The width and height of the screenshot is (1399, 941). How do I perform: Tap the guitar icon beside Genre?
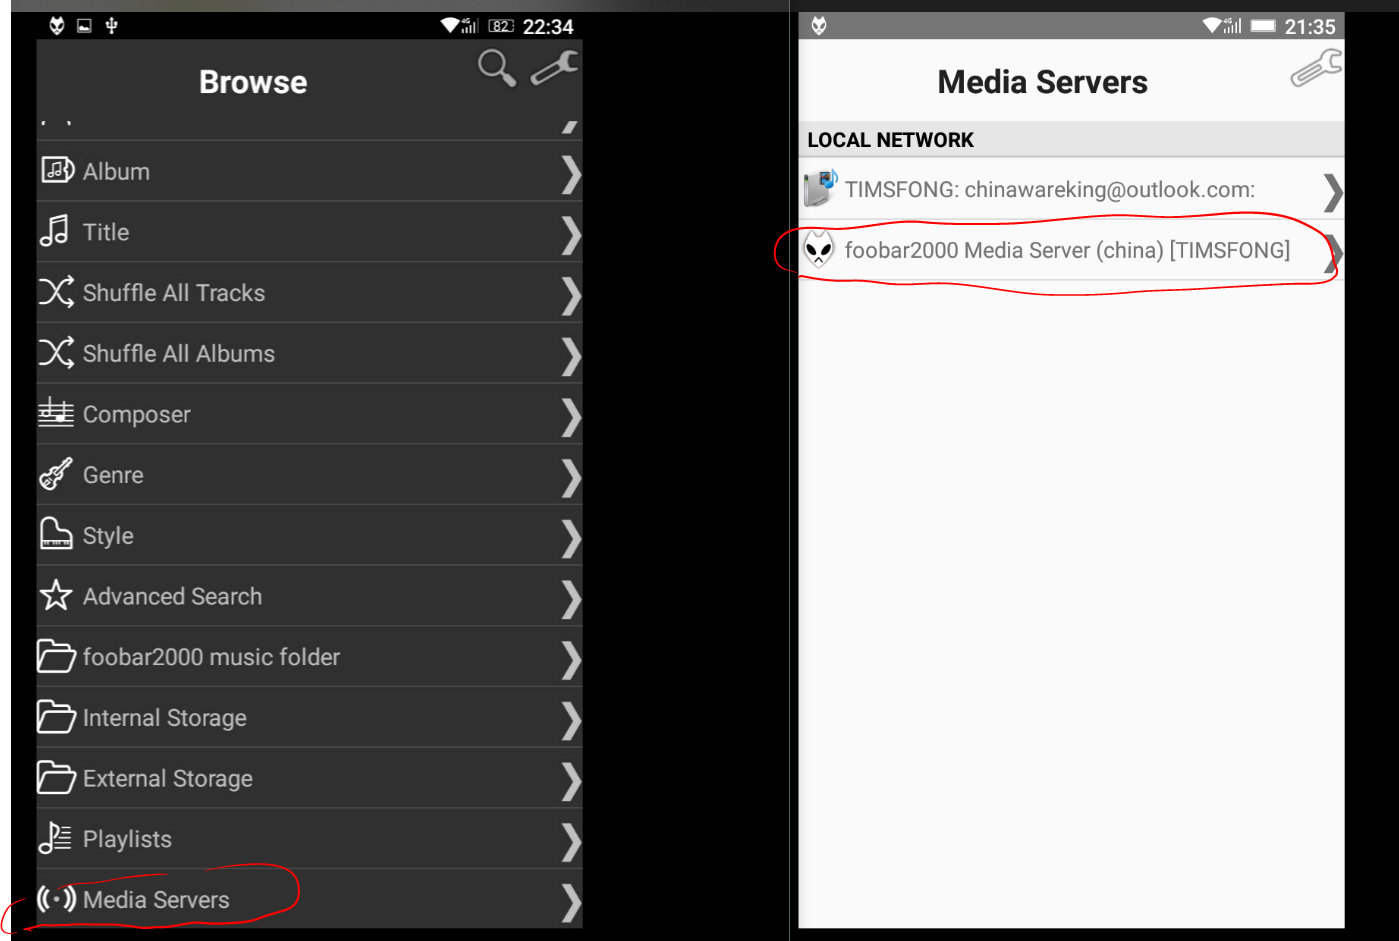56,474
